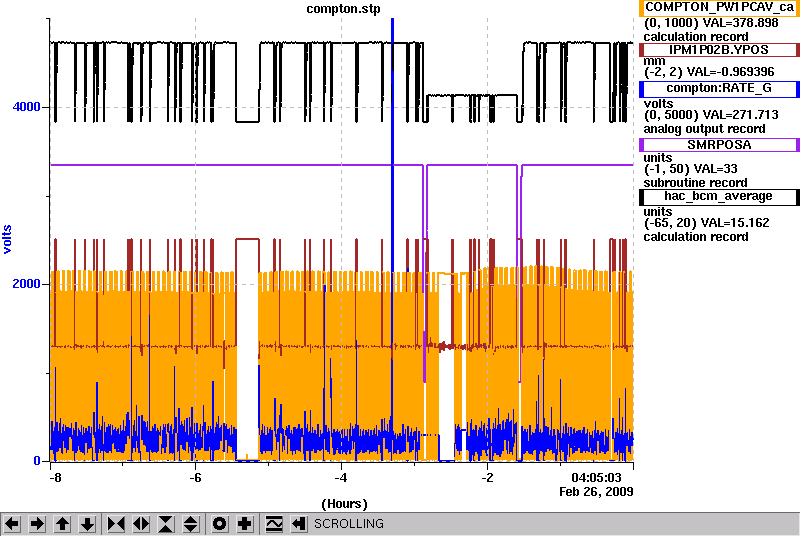Click the Feb 26, 2009 date label
The width and height of the screenshot is (800, 536).
tap(596, 492)
